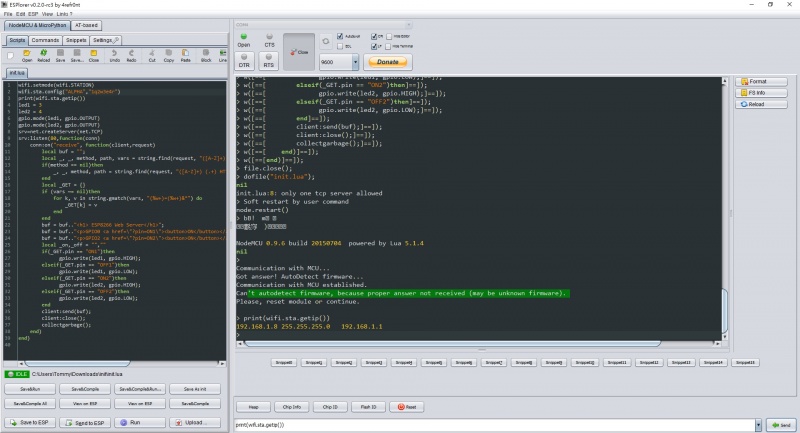
Task: Click the Reload file list button on the right
Action: tap(761, 104)
